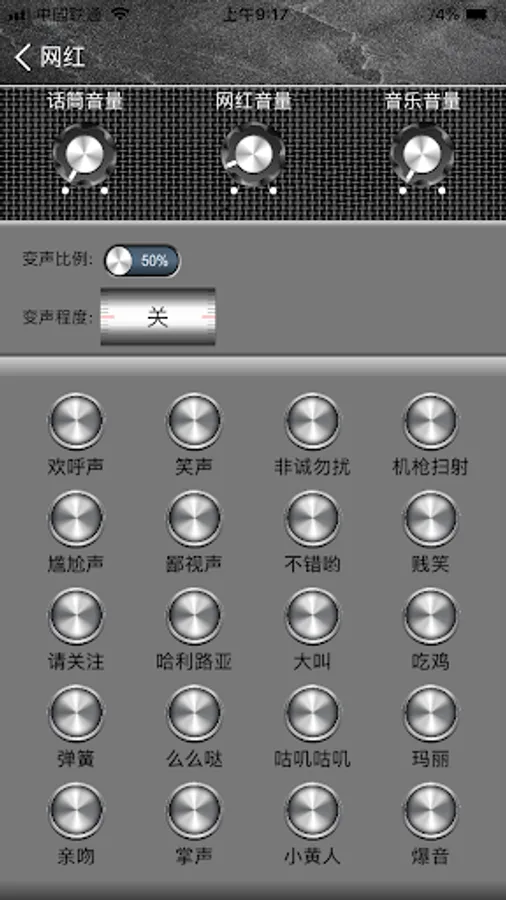The image size is (506, 900).
Task: Tap the 玛丽 sound button
Action: point(430,713)
